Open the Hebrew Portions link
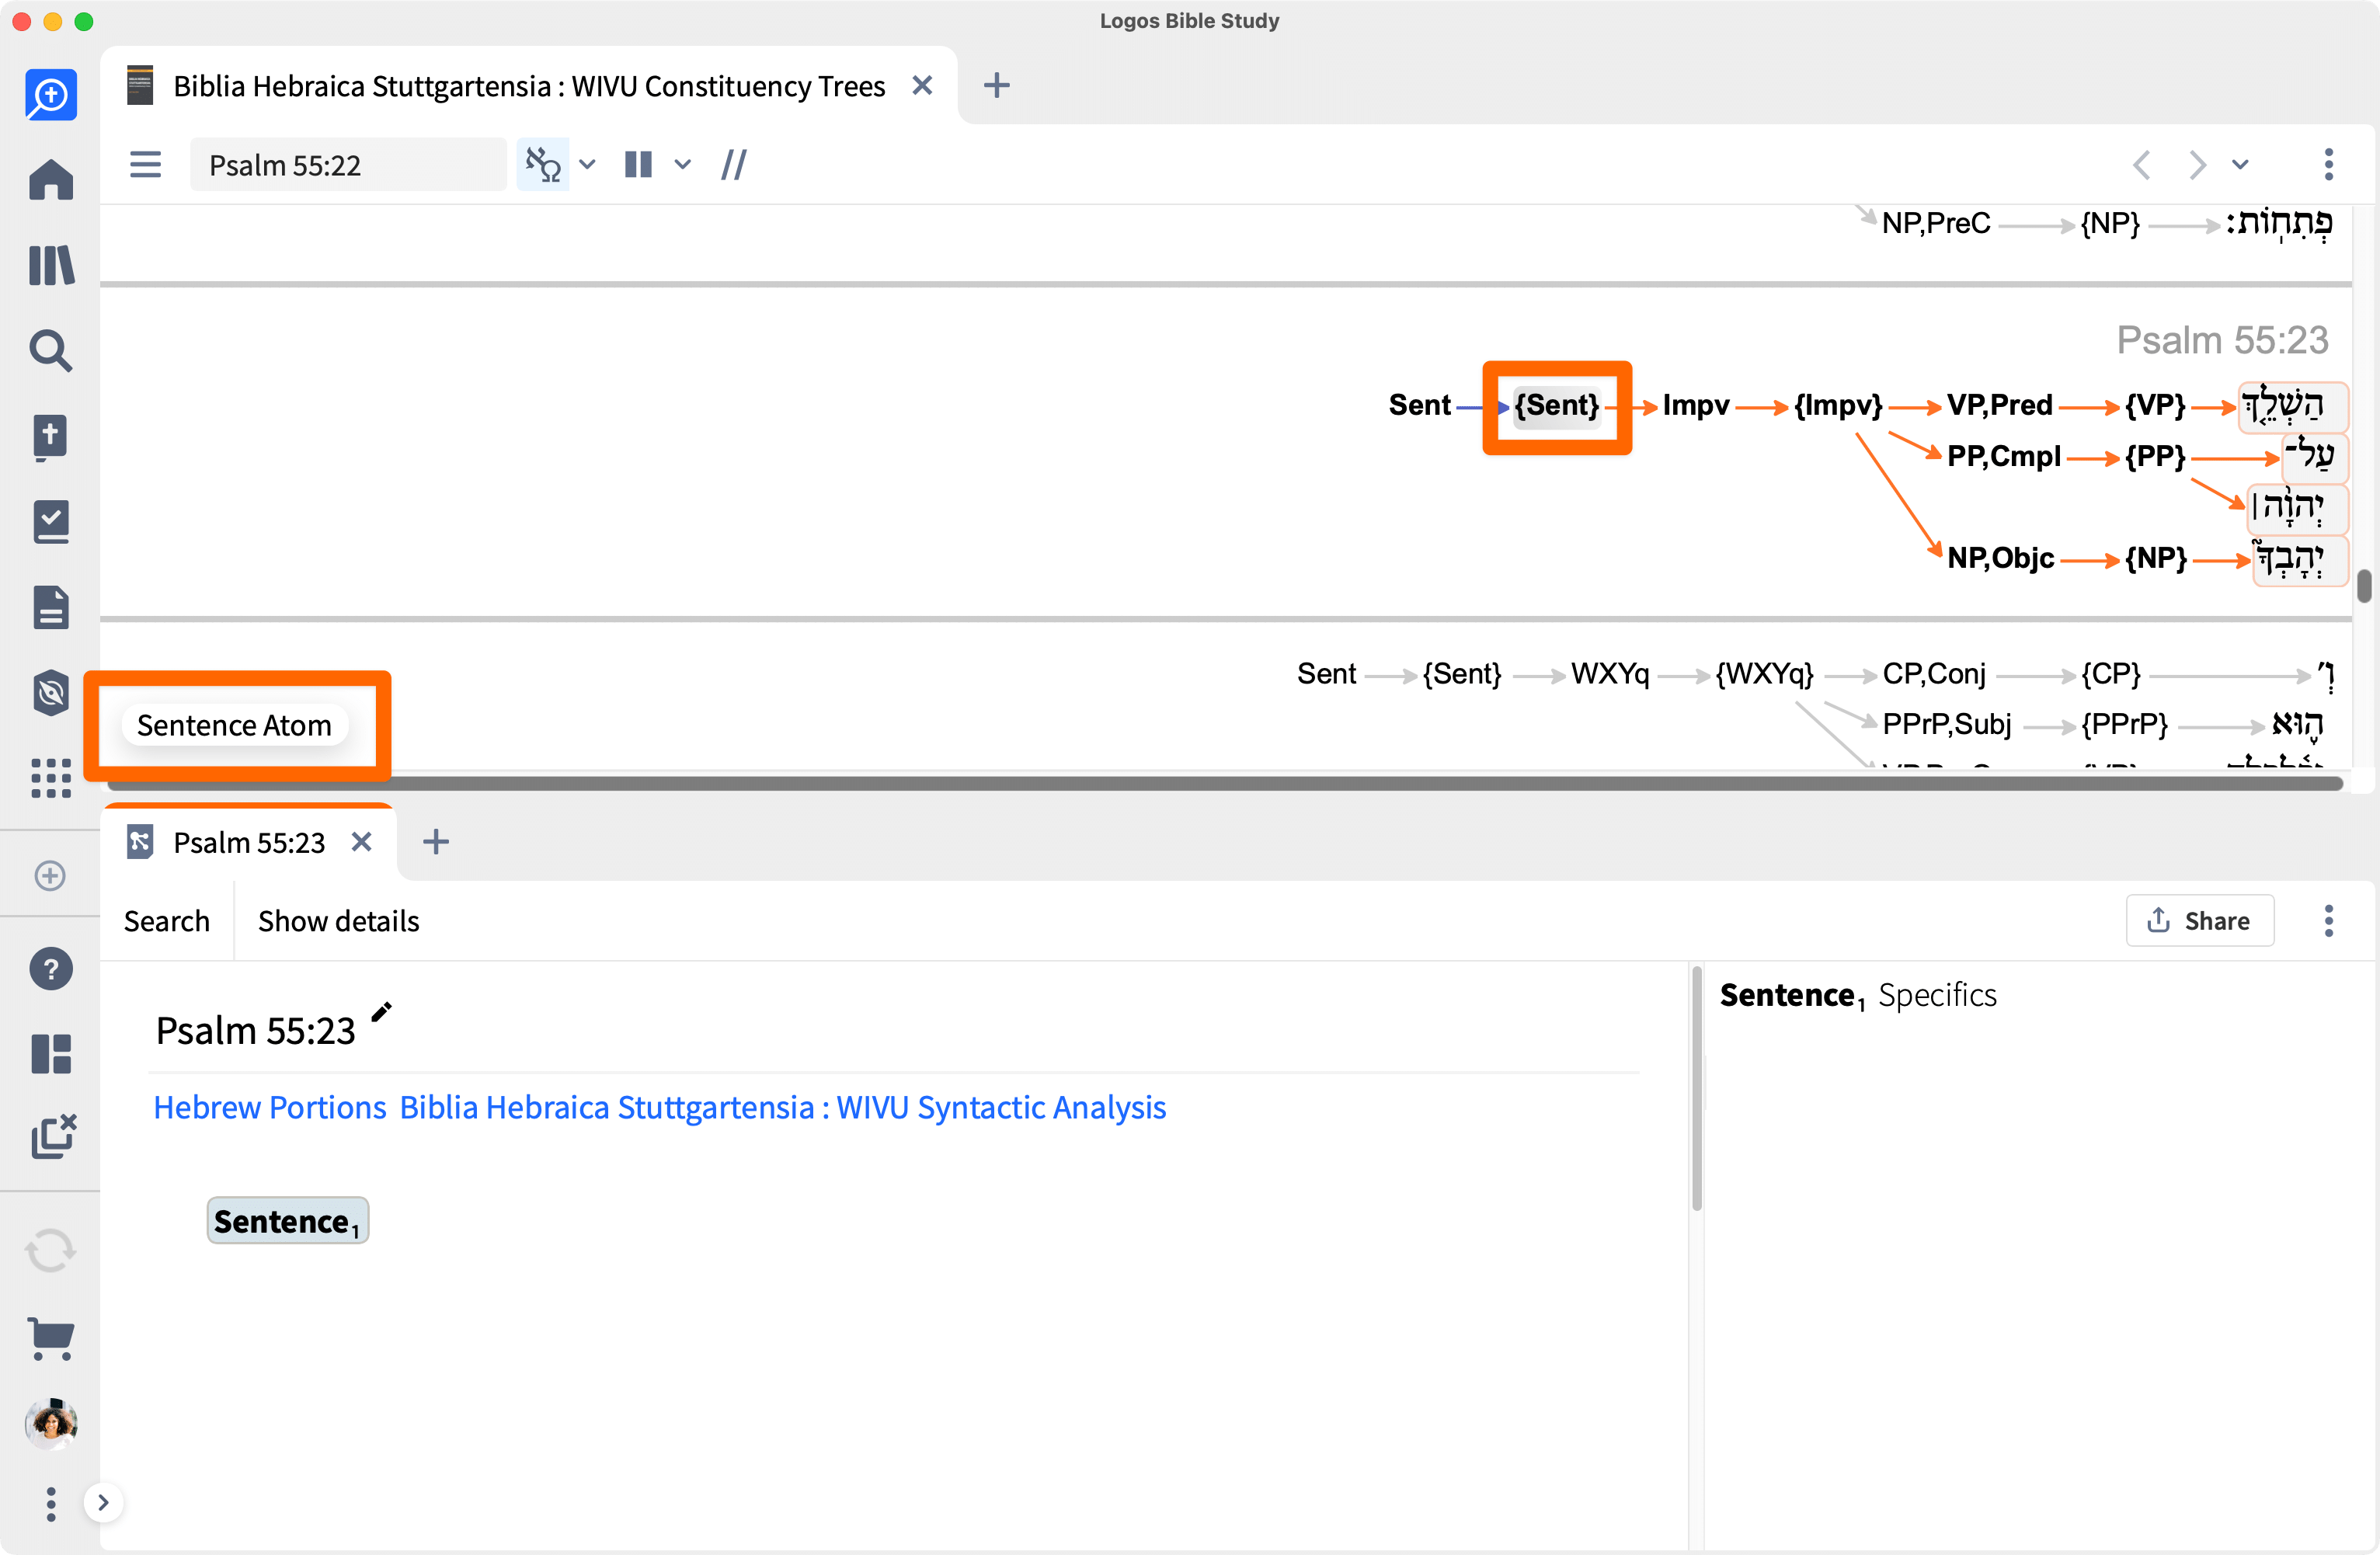This screenshot has width=2380, height=1555. coord(270,1107)
